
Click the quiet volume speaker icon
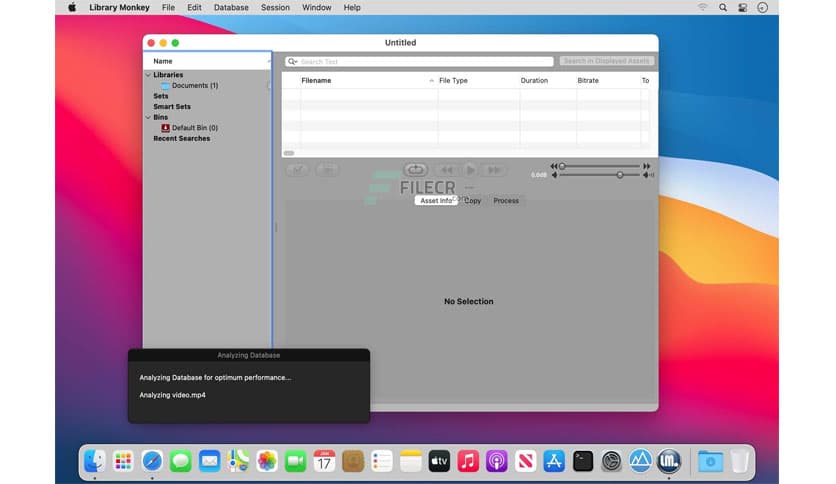pos(554,175)
